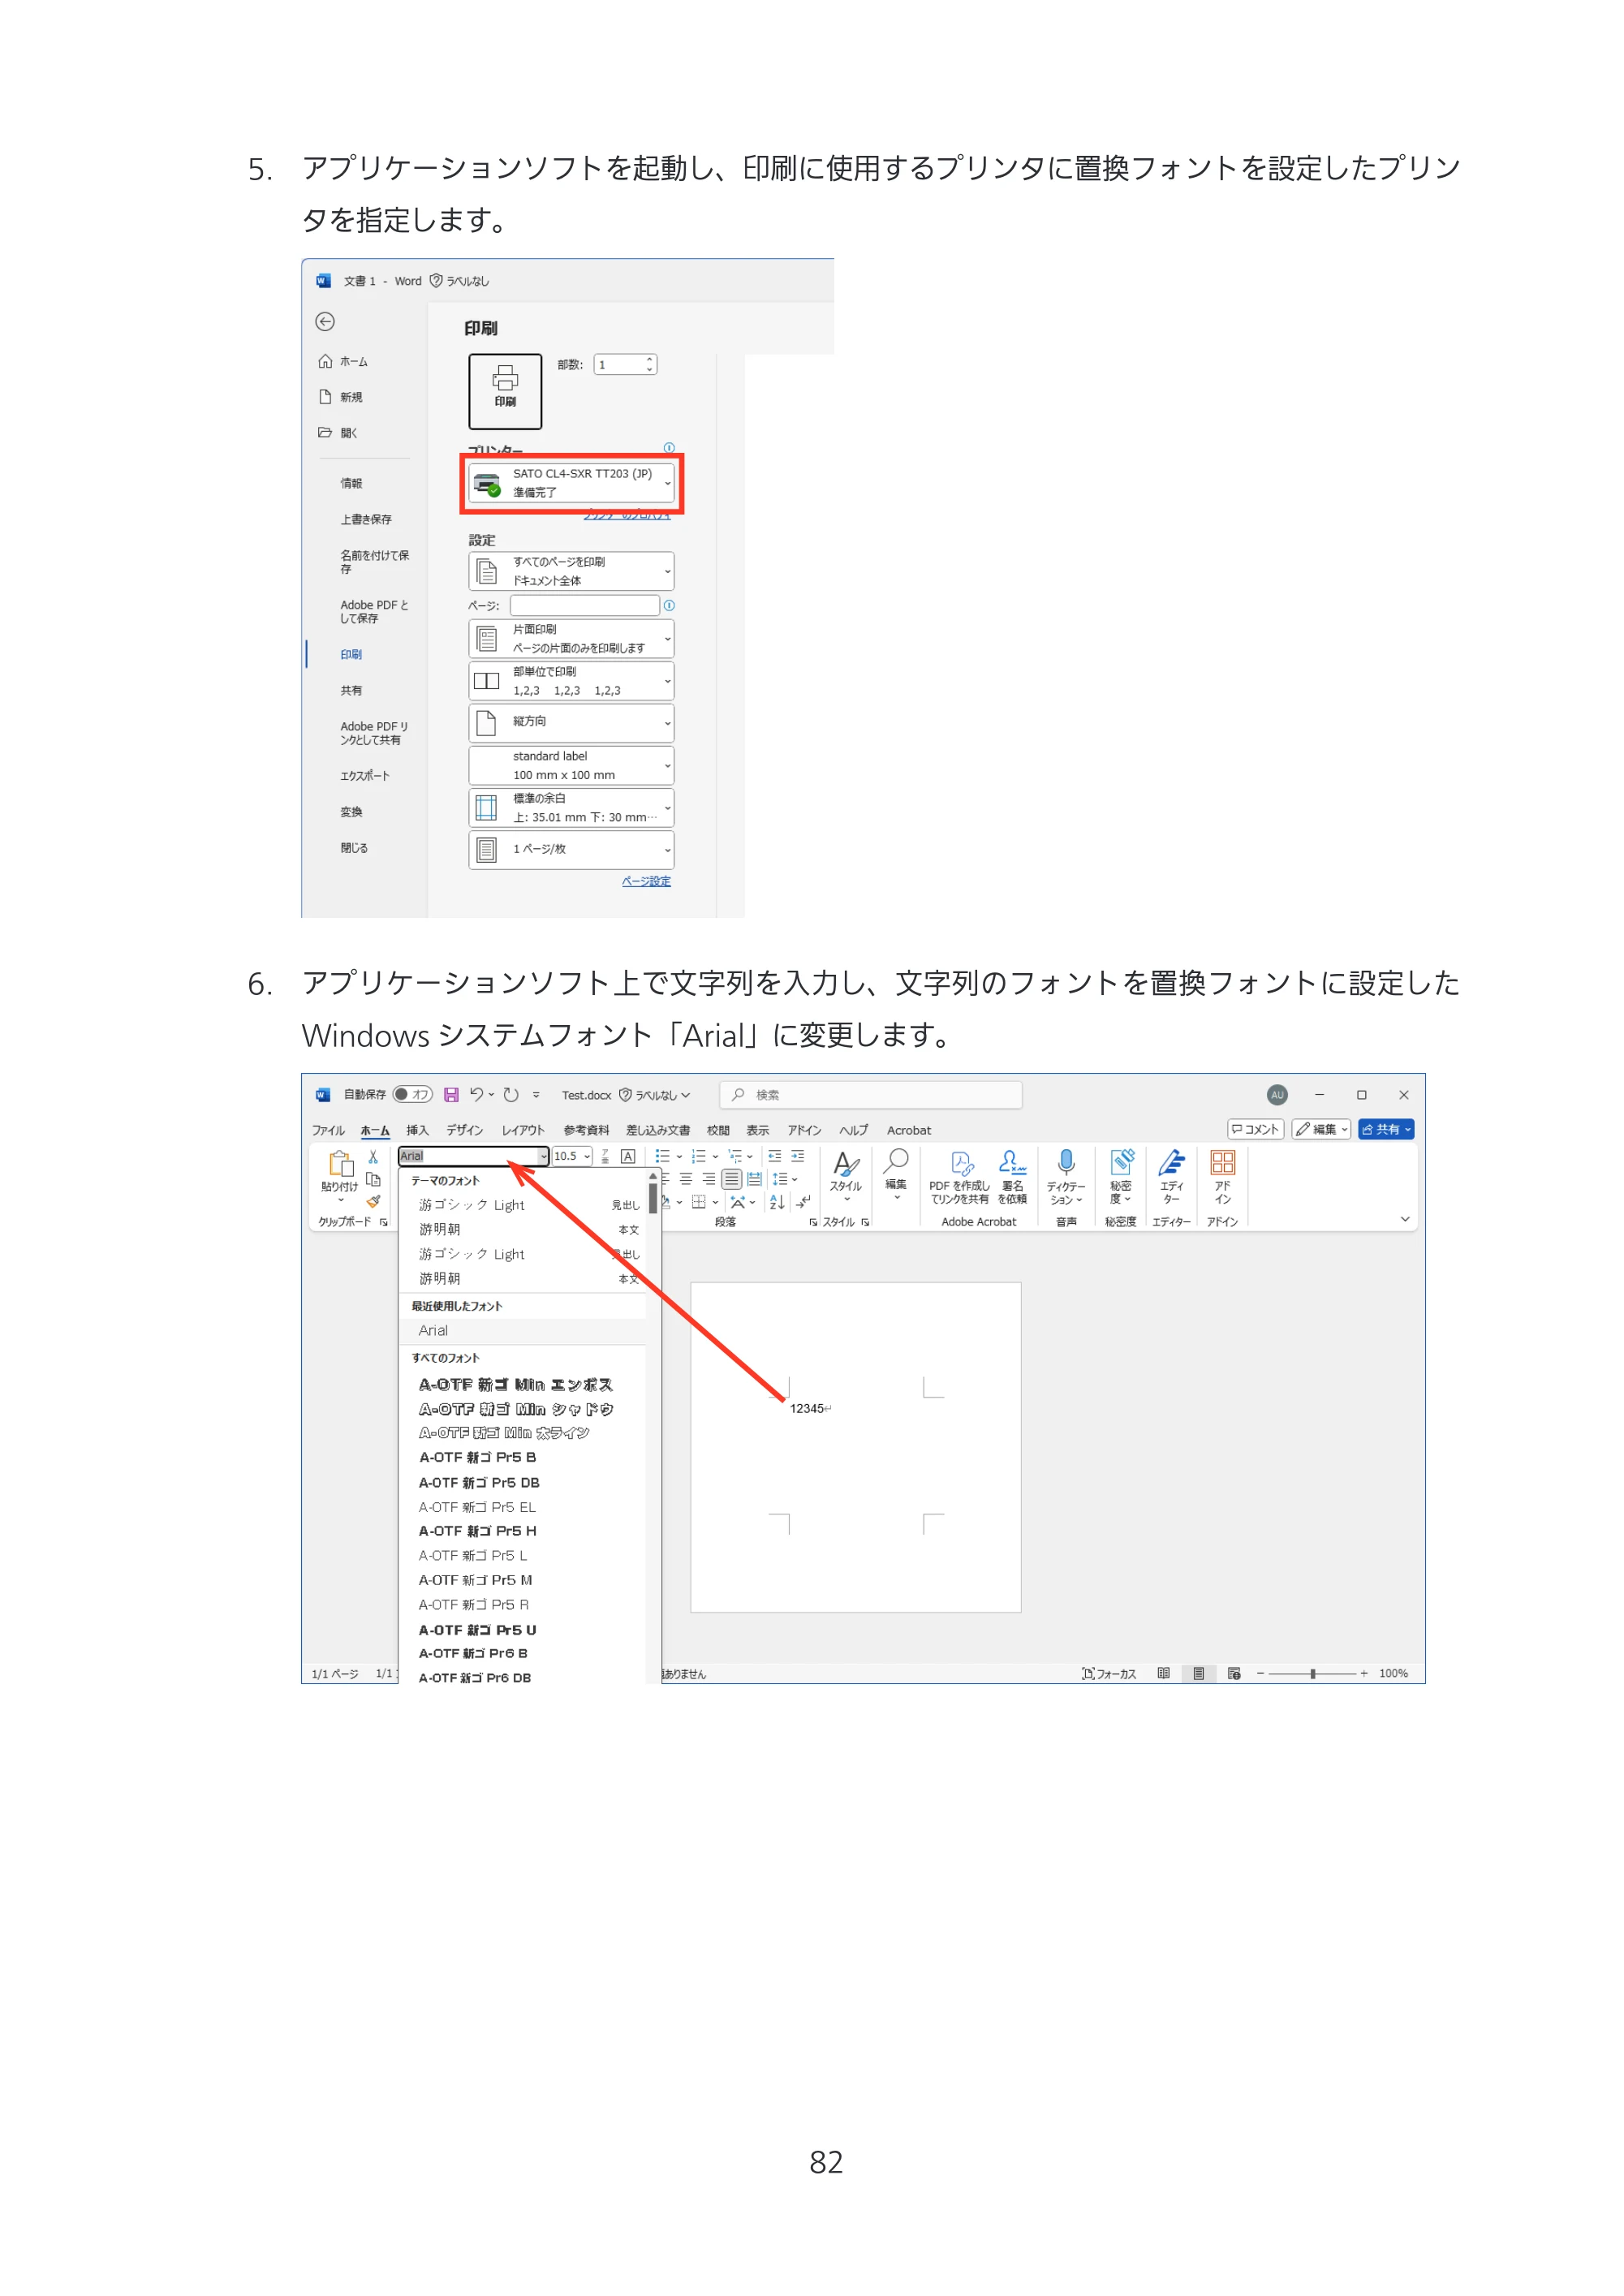Image resolution: width=1624 pixels, height=2296 pixels.
Task: Open the 片面印刷 dropdown
Action: point(572,638)
